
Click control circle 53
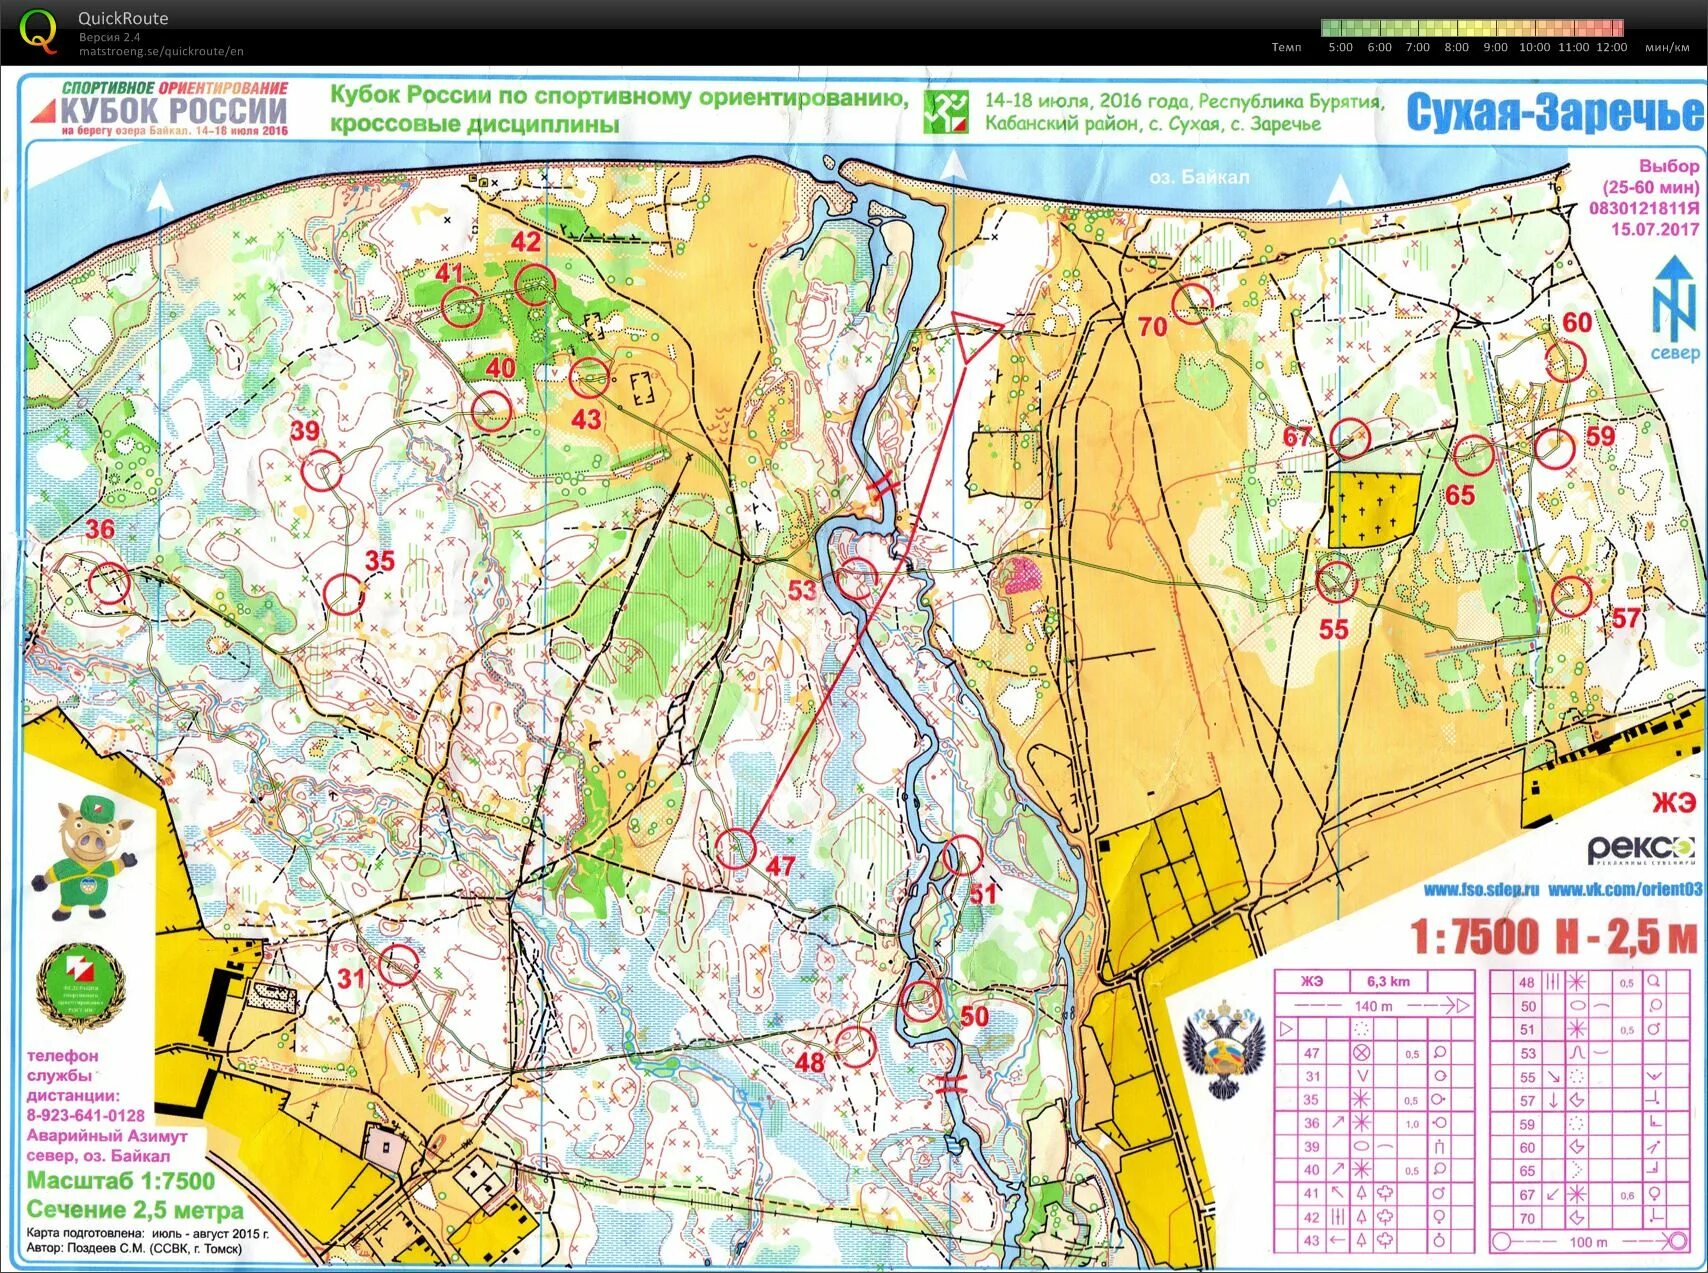point(857,579)
